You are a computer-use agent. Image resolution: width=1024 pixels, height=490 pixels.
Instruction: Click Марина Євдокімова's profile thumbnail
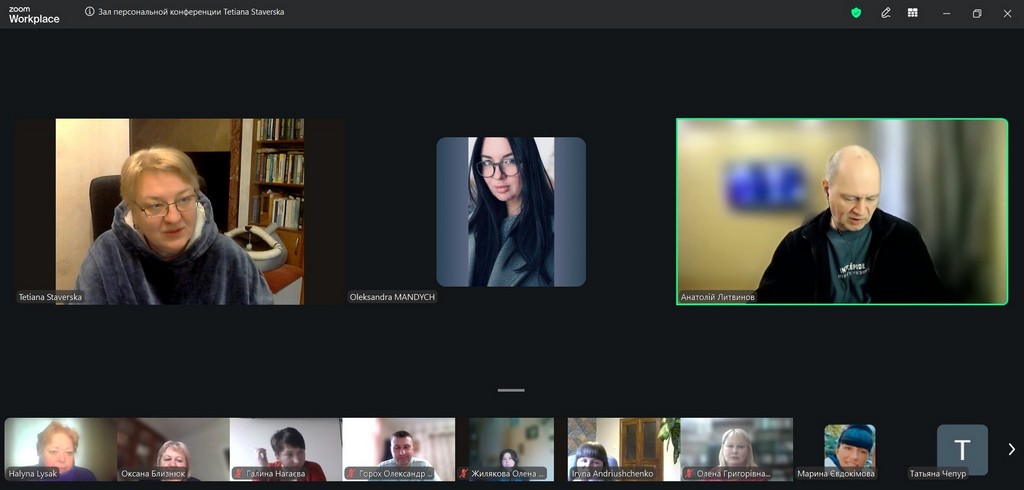coord(849,448)
